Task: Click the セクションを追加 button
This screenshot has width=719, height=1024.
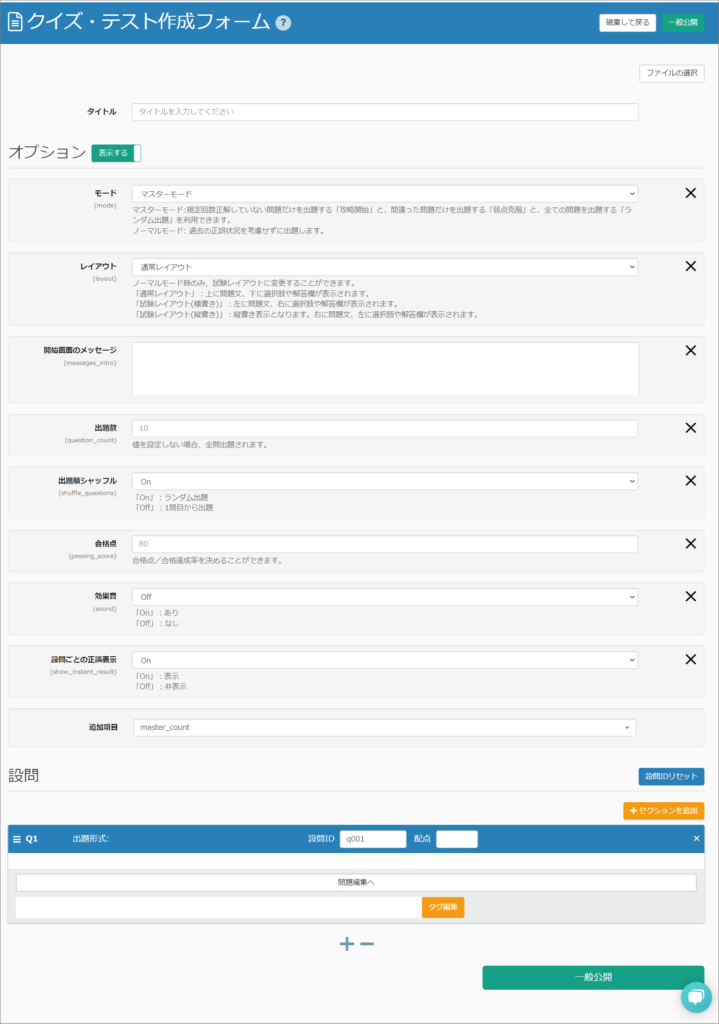Action: pos(663,811)
